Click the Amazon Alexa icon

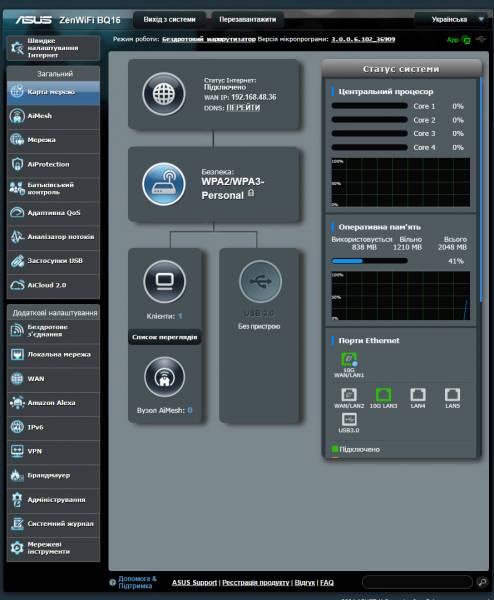click(x=17, y=403)
